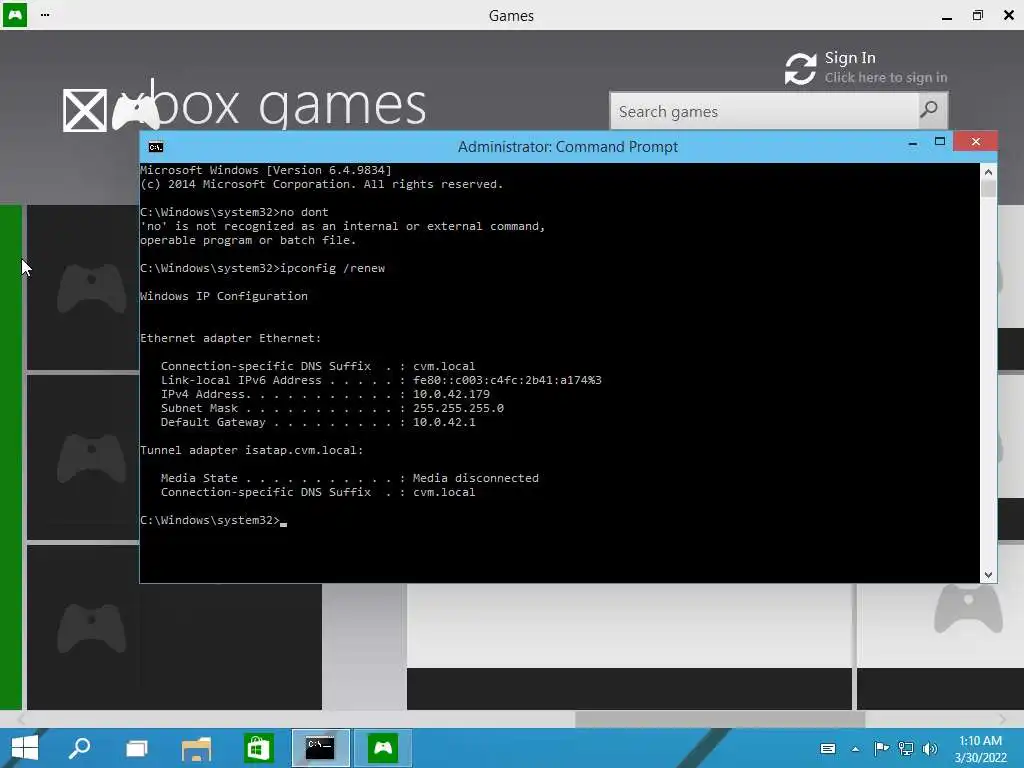This screenshot has height=768, width=1024.
Task: Switch to Command Prompt taskbar button
Action: pos(320,748)
